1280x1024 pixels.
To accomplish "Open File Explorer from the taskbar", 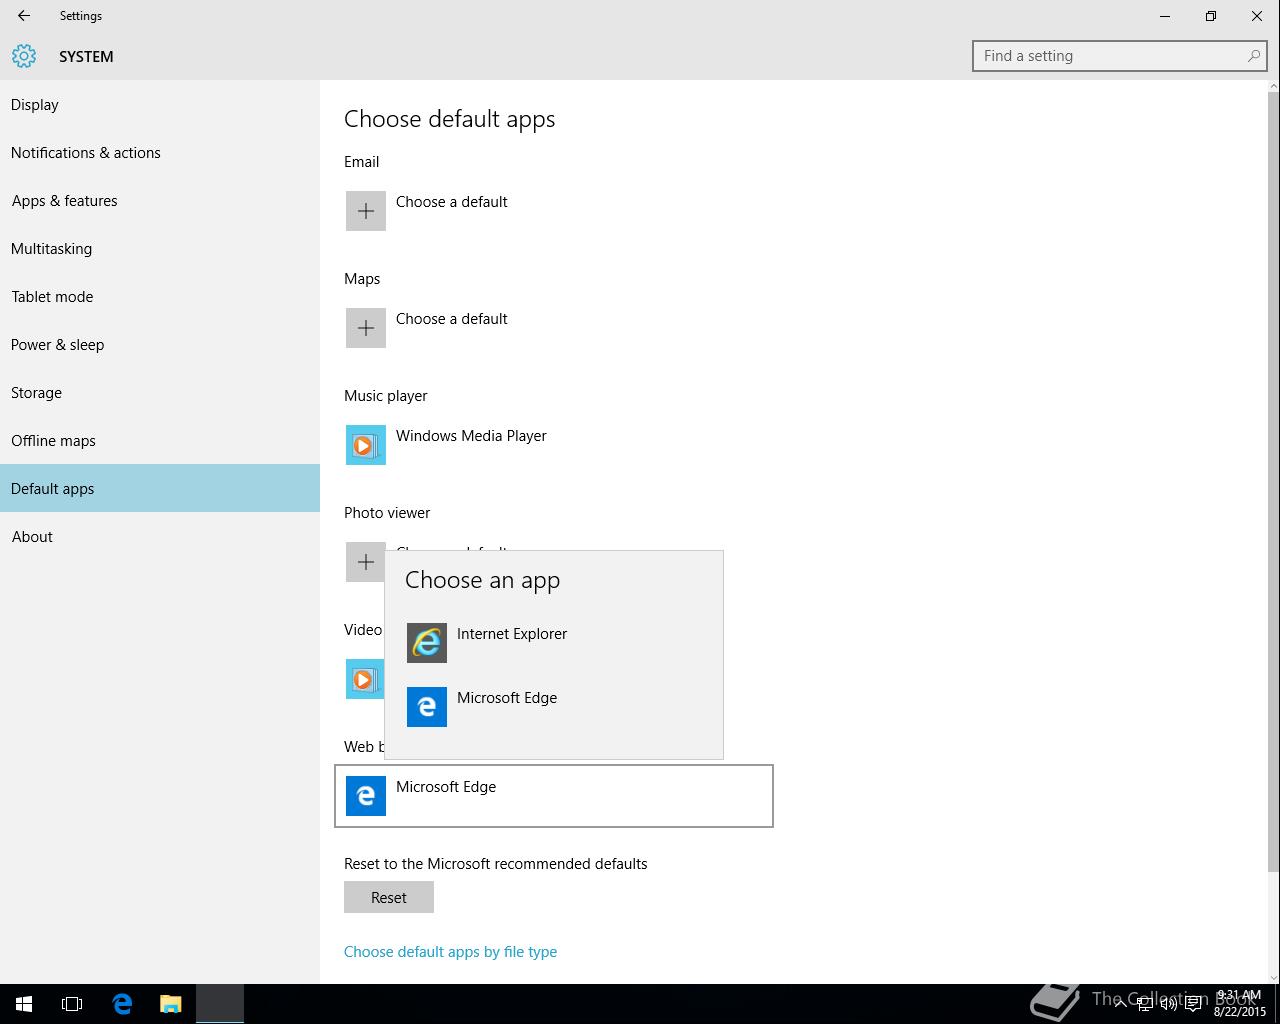I will (171, 1004).
